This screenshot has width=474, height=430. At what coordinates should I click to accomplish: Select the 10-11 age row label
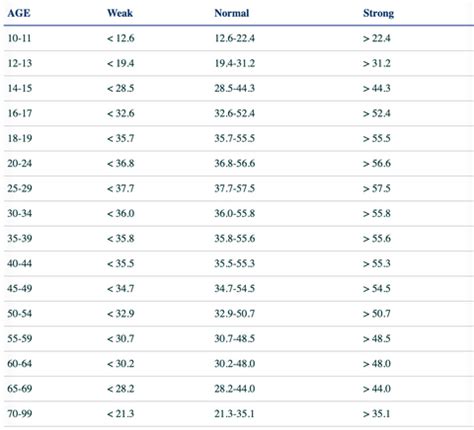[x=19, y=38]
